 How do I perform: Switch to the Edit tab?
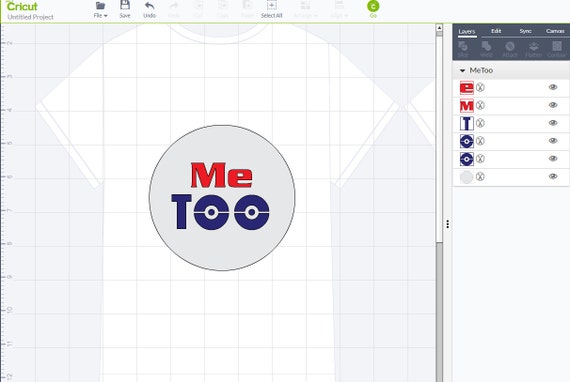[x=496, y=31]
